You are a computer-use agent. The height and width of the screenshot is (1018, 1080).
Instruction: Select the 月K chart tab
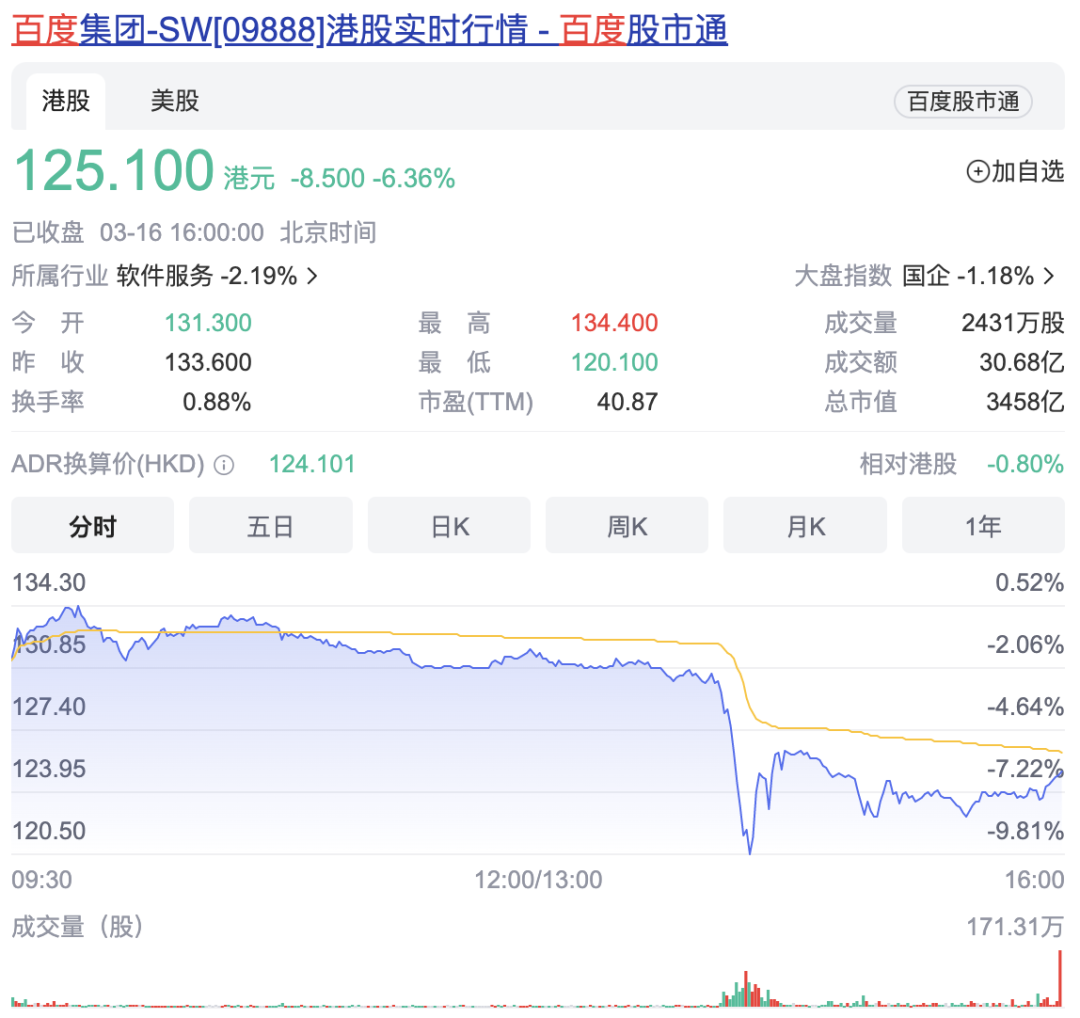pos(805,526)
